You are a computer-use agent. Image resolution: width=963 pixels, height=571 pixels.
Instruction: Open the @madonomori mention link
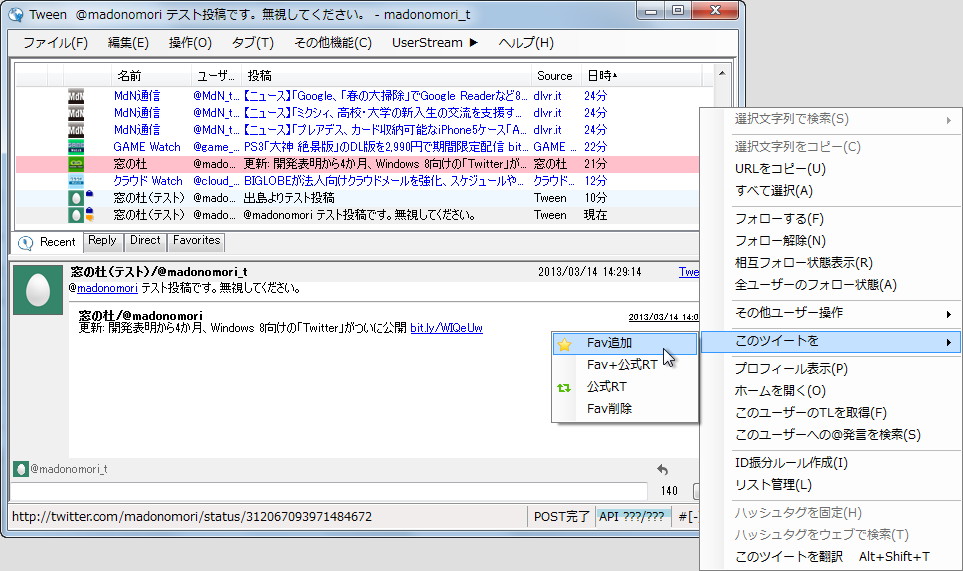[107, 288]
